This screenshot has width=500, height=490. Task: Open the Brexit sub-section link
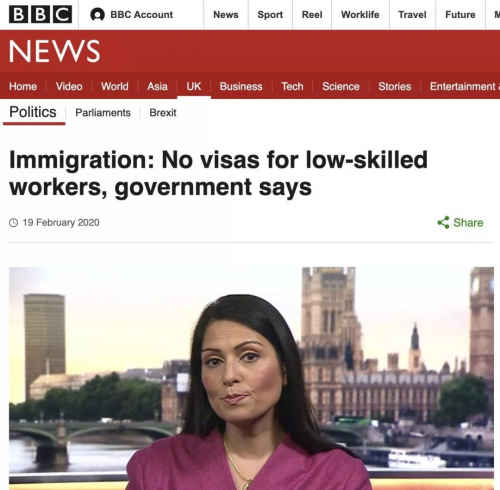(163, 113)
